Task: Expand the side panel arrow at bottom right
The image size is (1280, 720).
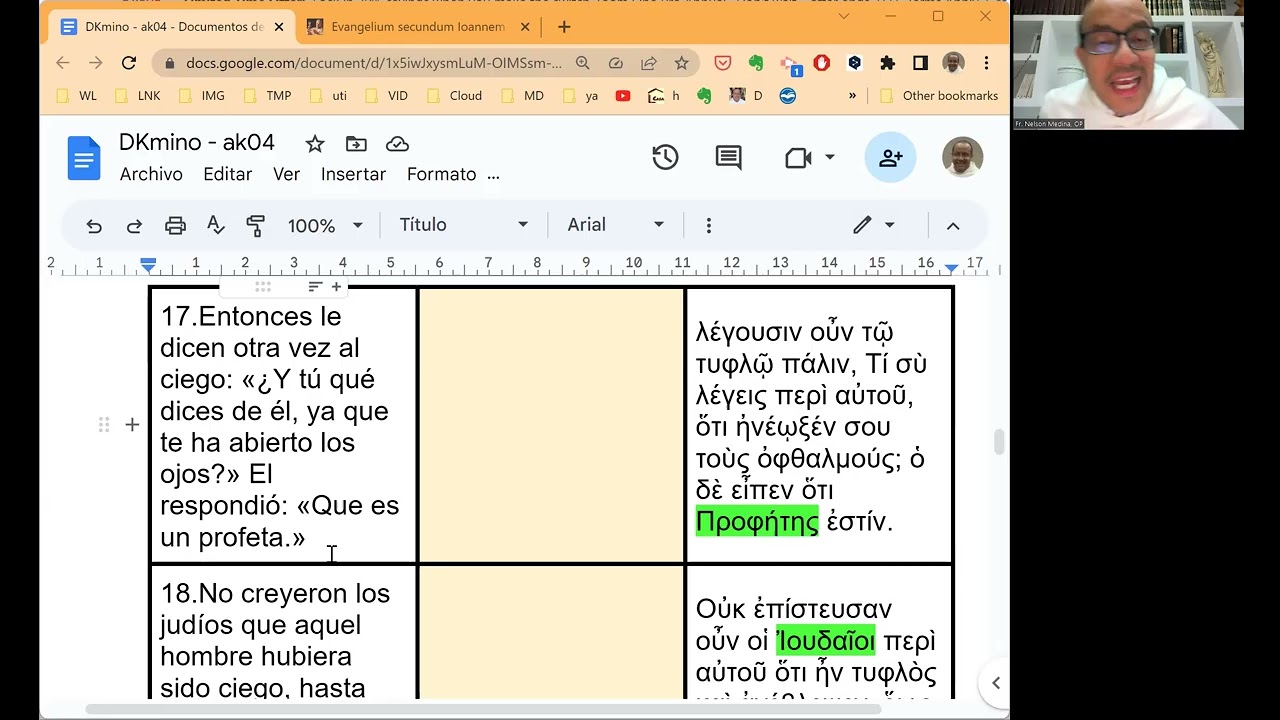Action: (995, 683)
